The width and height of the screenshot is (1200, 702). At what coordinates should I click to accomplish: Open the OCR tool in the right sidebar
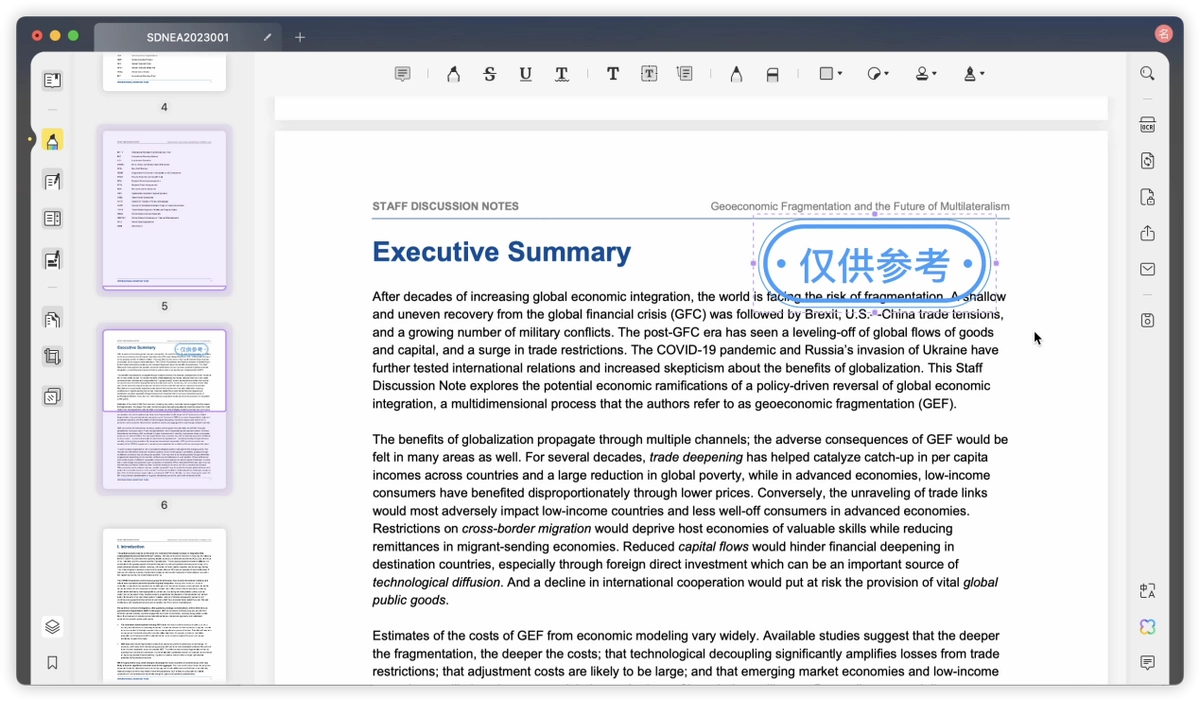pyautogui.click(x=1147, y=125)
